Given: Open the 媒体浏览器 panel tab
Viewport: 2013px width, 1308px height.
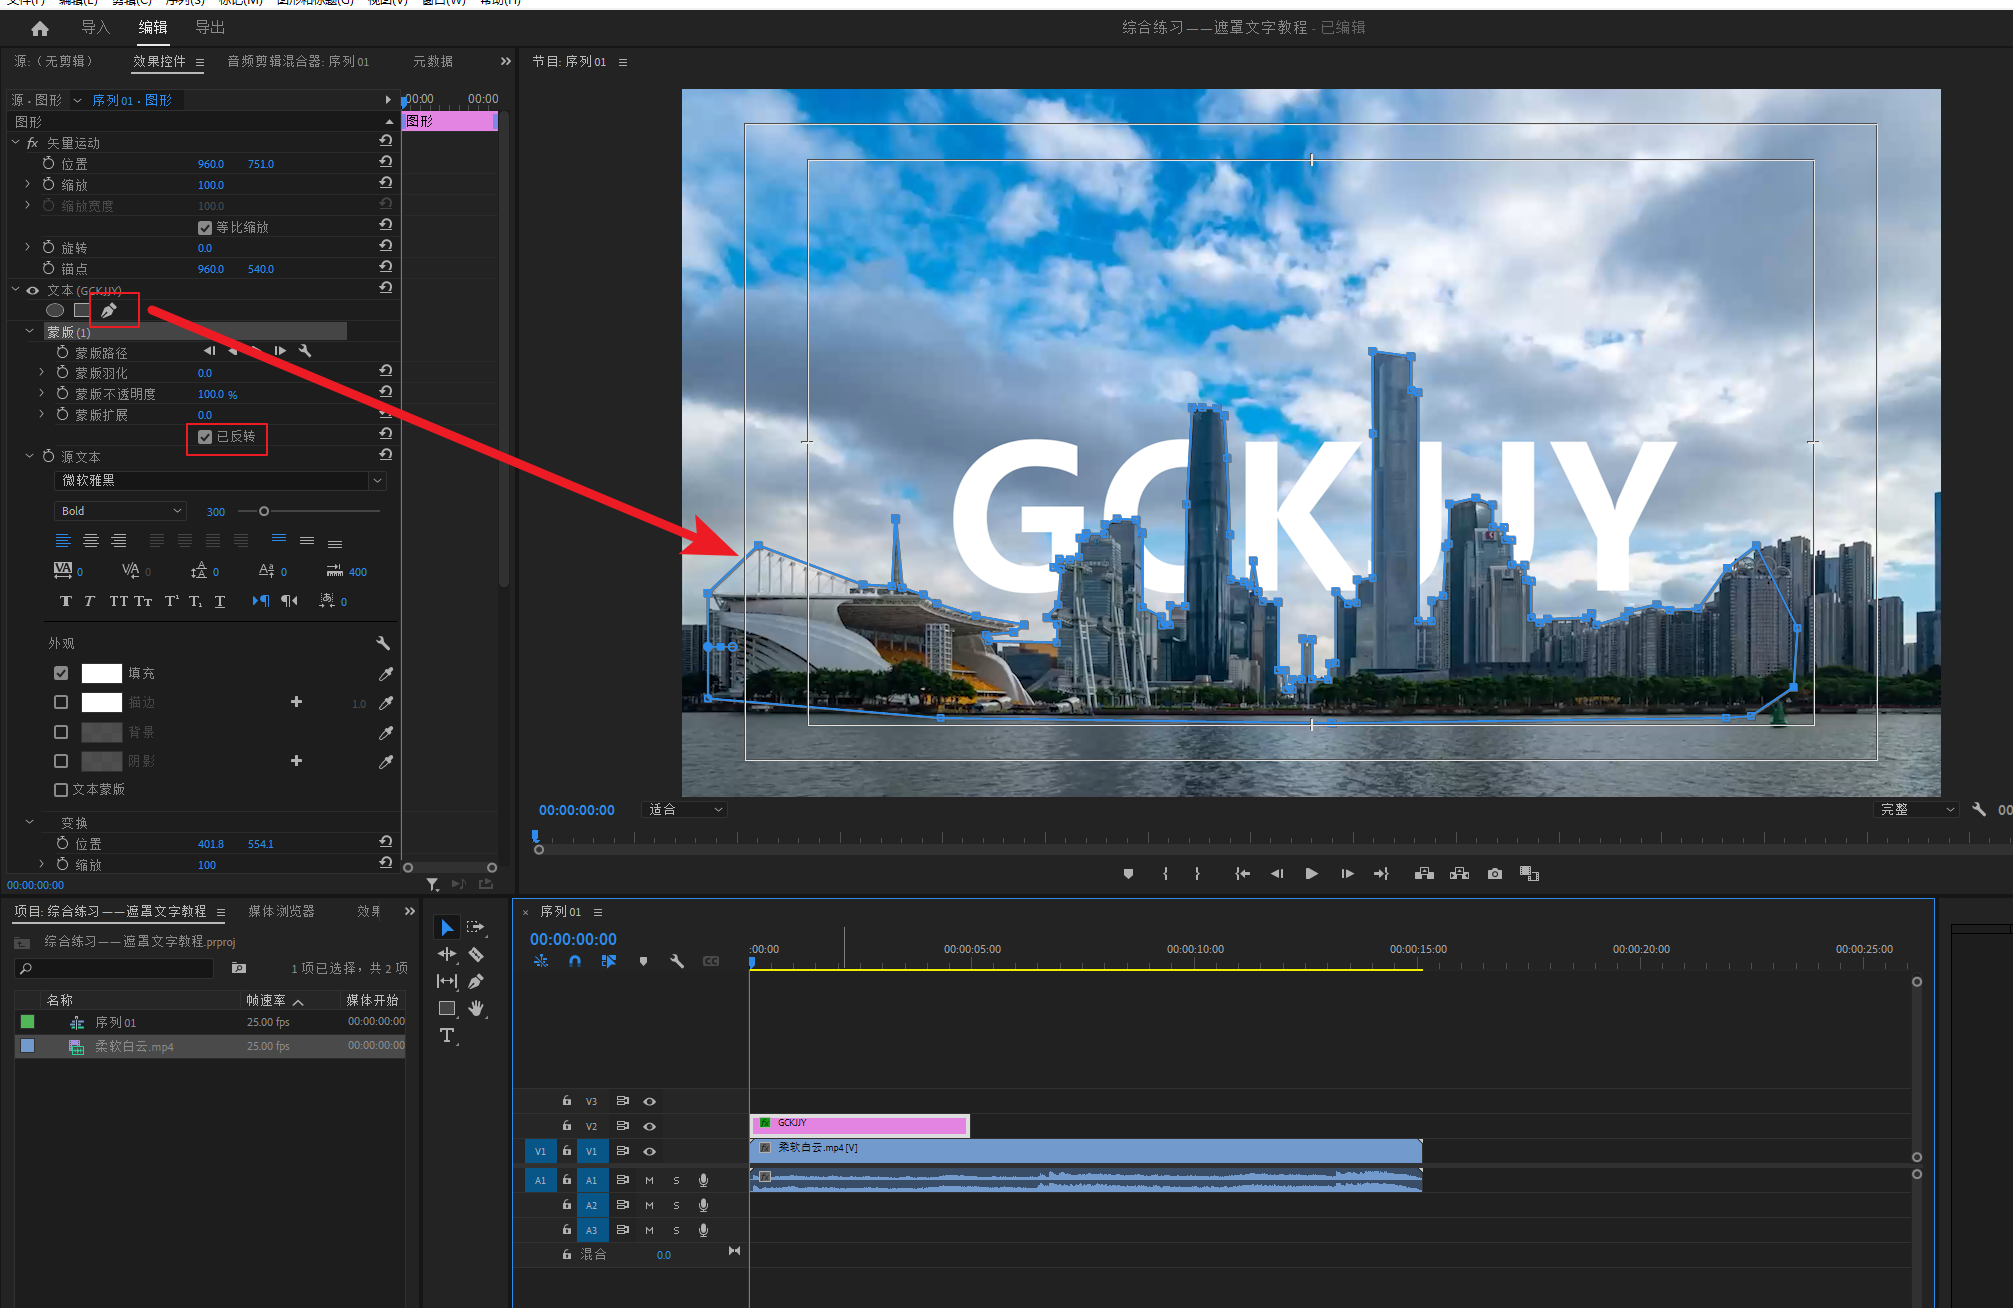Looking at the screenshot, I should (281, 911).
